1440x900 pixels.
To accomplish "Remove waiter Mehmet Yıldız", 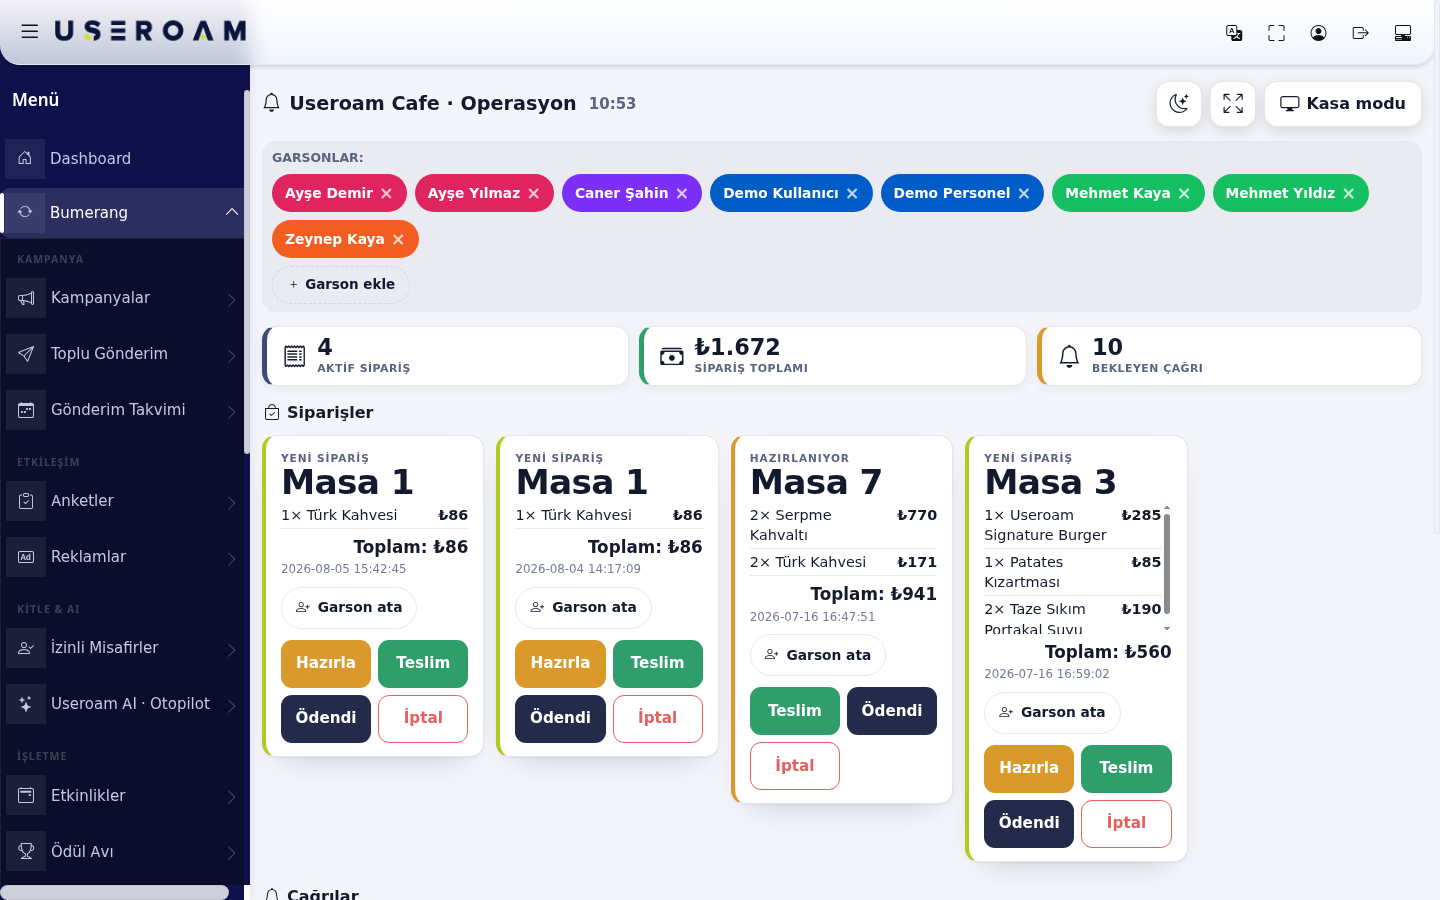I will (1349, 194).
